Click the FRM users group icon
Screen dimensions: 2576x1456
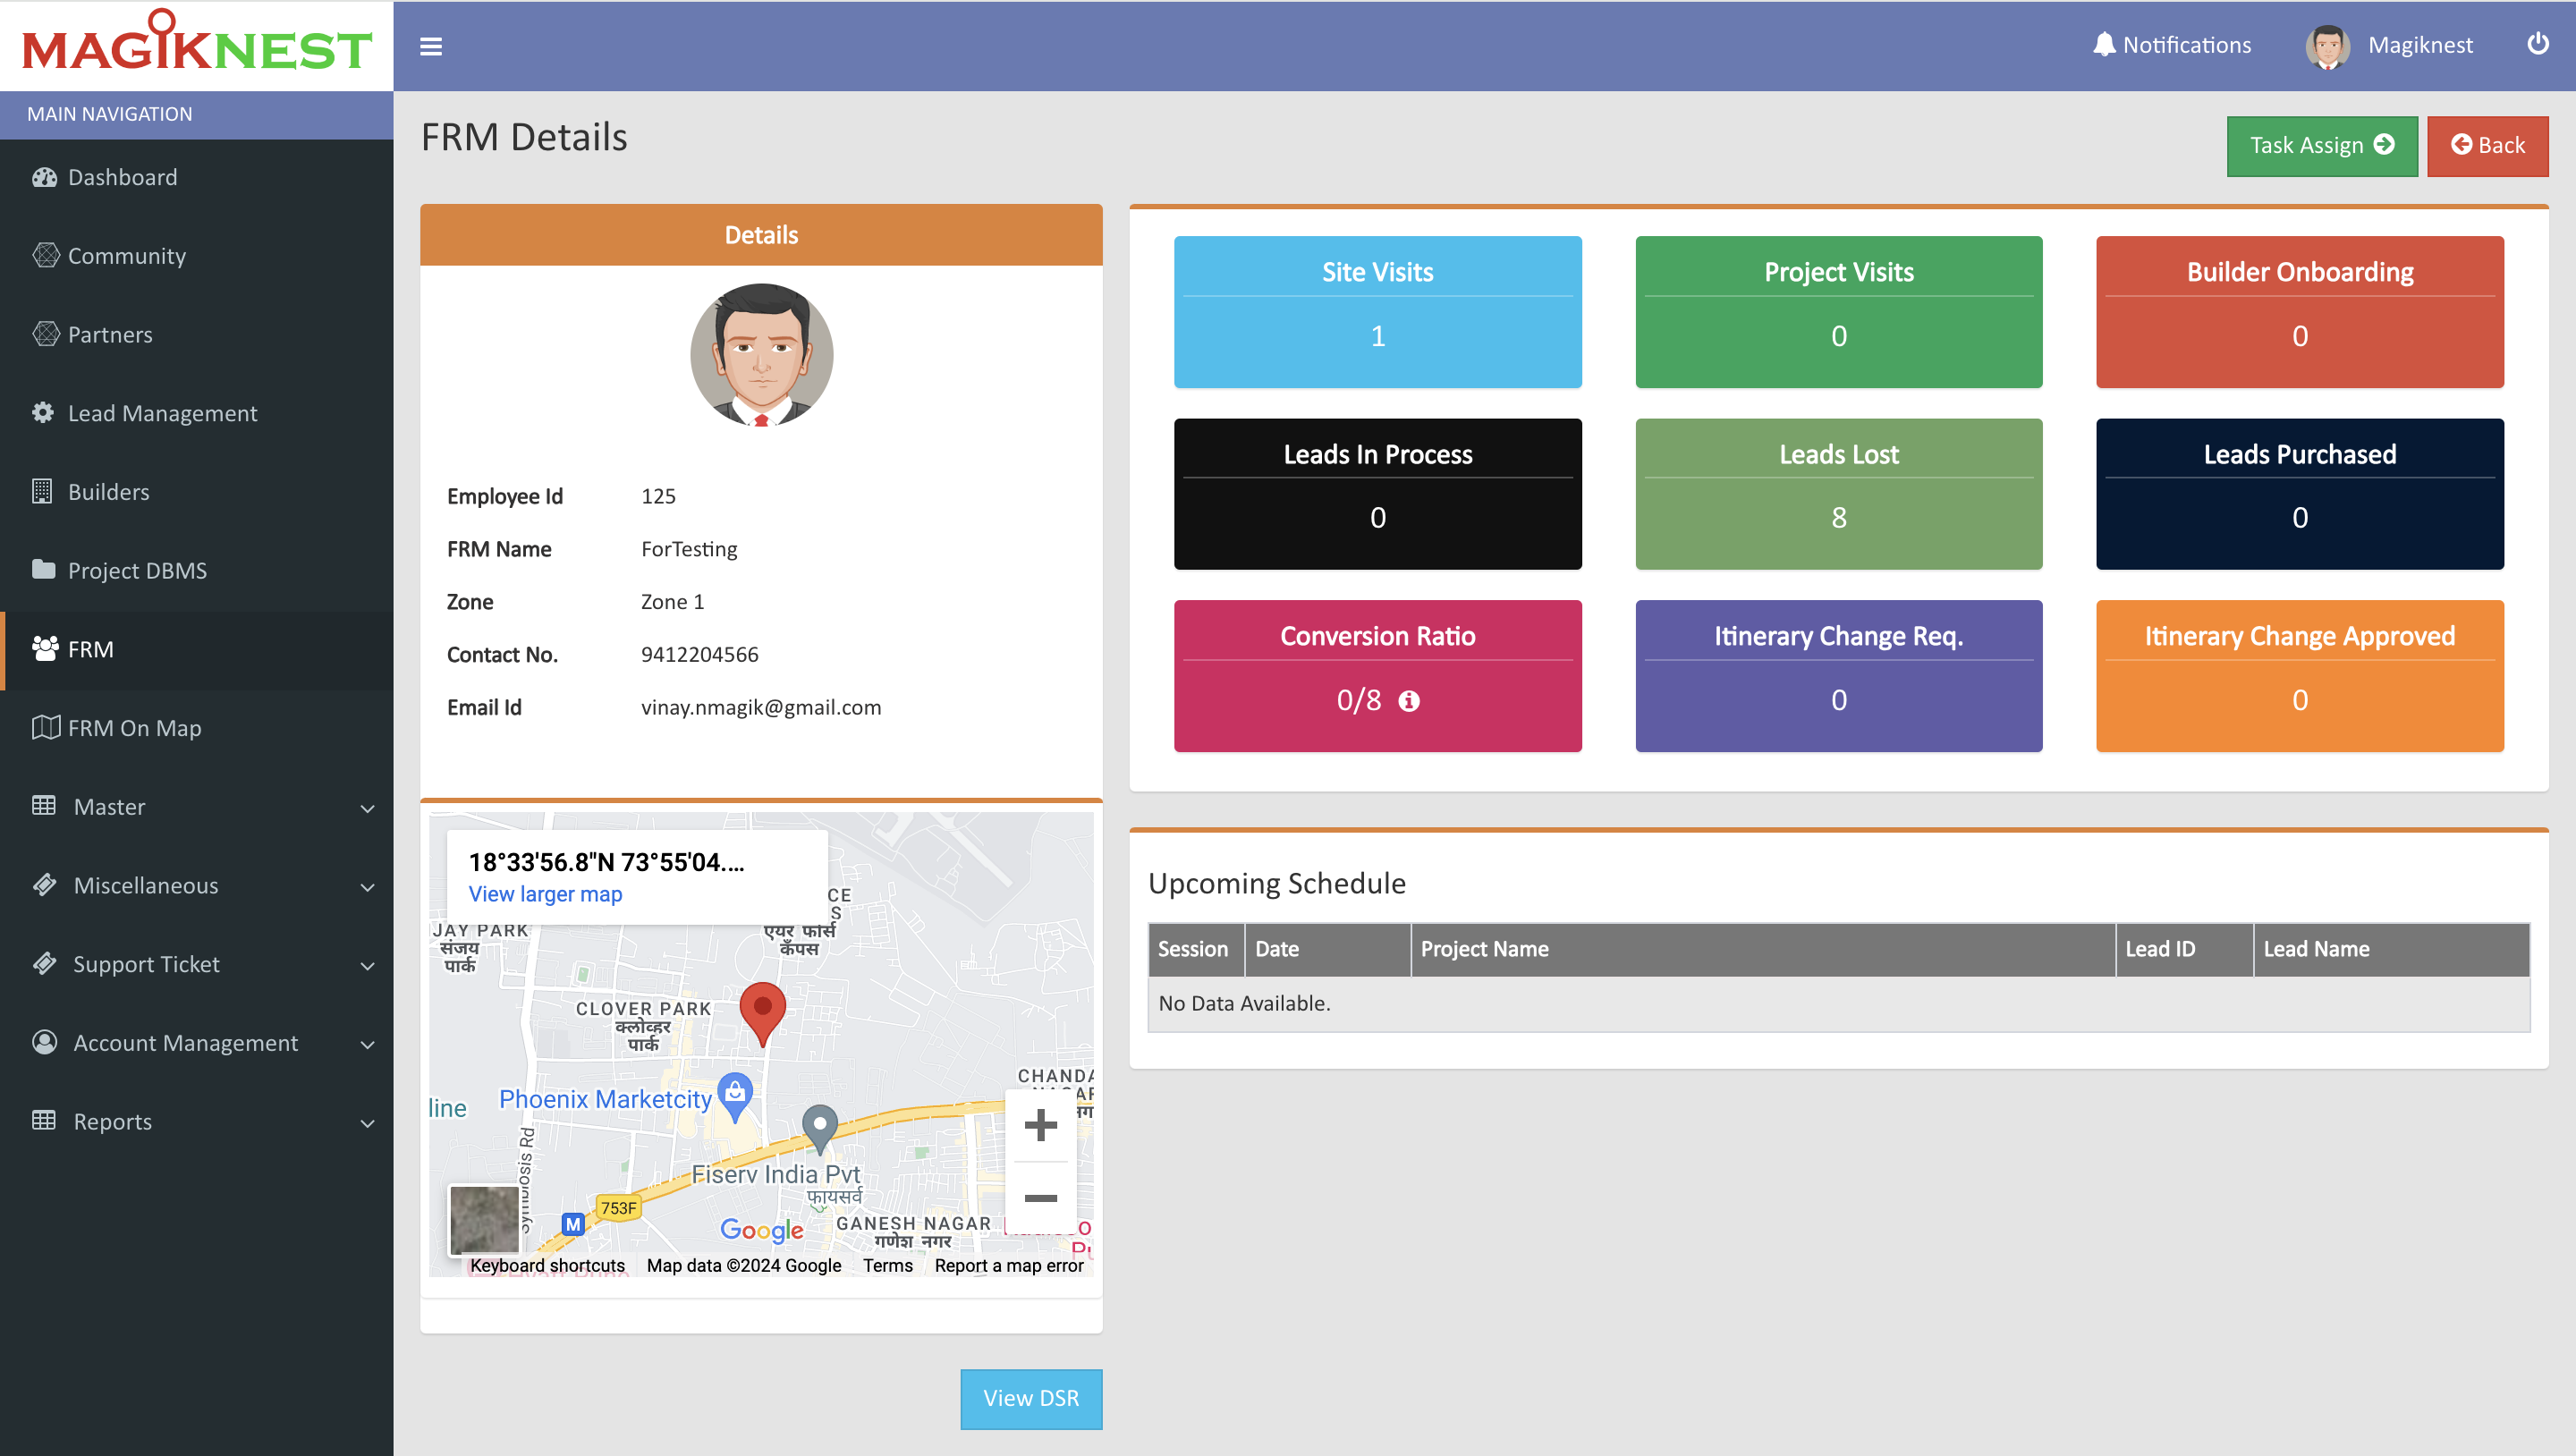point(45,648)
